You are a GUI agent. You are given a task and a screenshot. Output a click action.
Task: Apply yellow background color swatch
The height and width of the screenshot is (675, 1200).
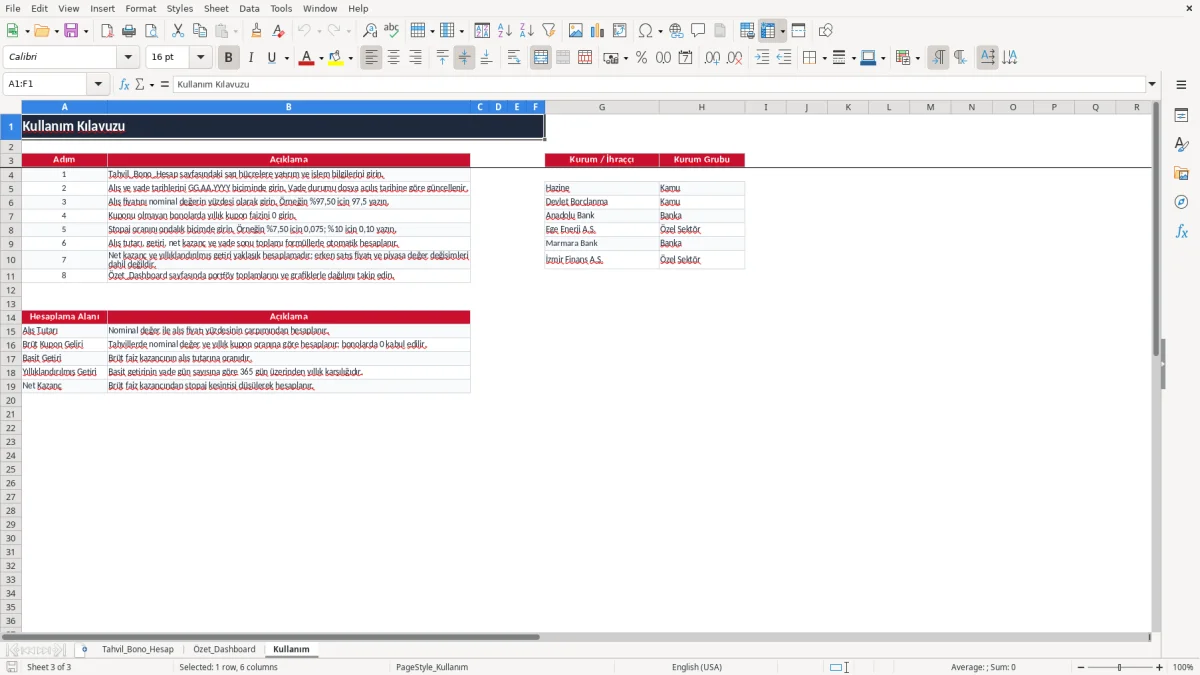pyautogui.click(x=336, y=58)
